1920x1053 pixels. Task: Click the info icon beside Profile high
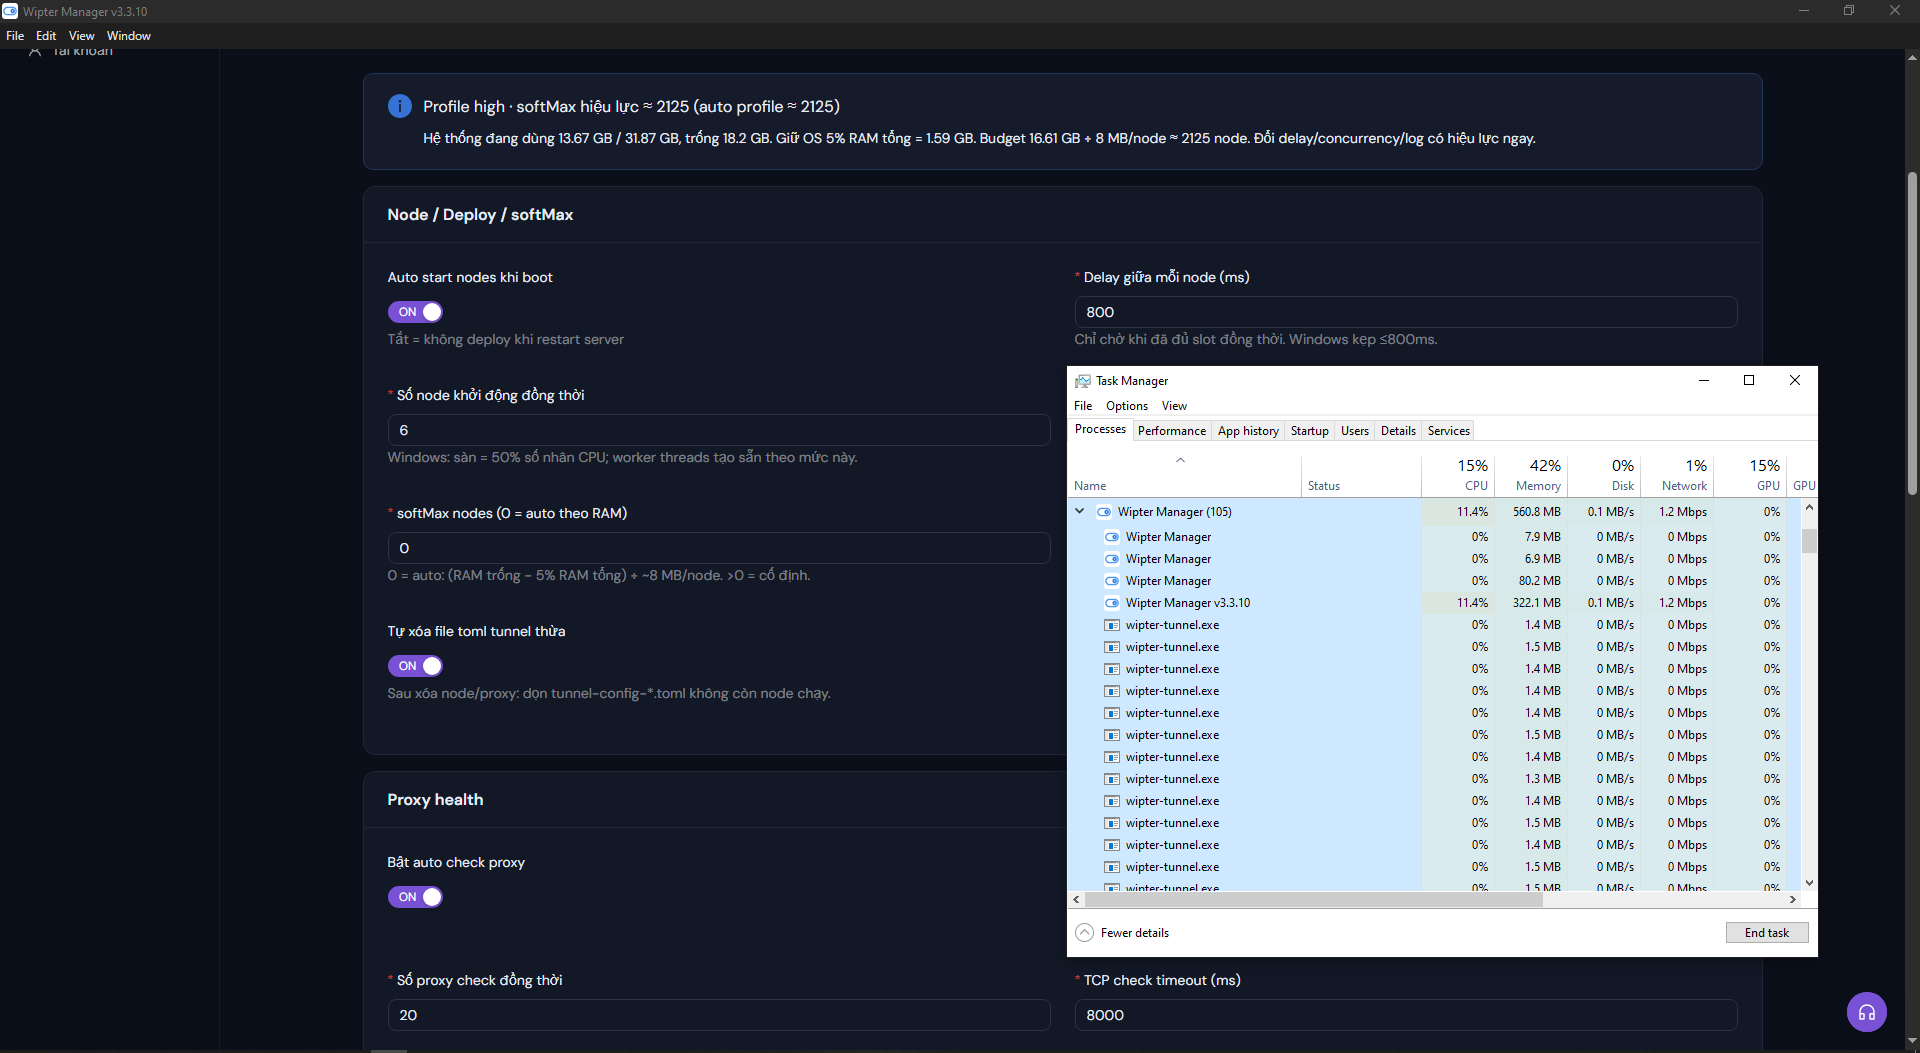coord(399,106)
